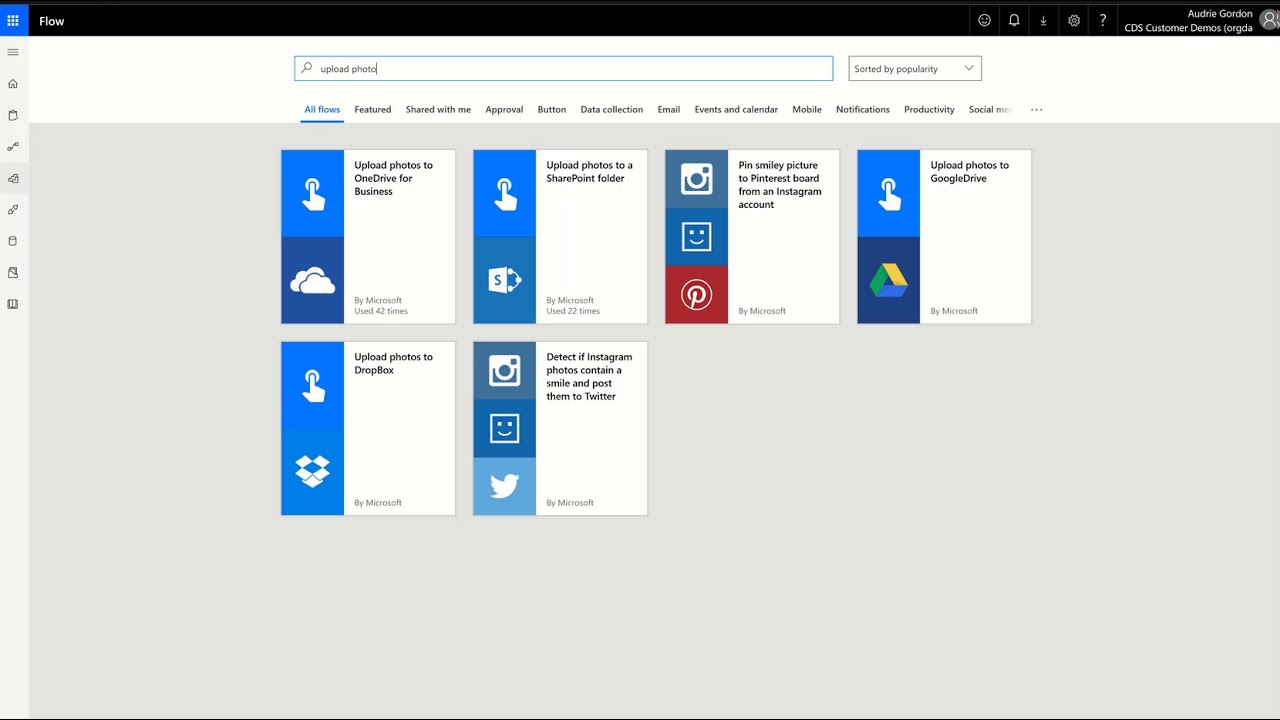Viewport: 1280px width, 720px height.
Task: Open the Approval category tab
Action: click(504, 110)
